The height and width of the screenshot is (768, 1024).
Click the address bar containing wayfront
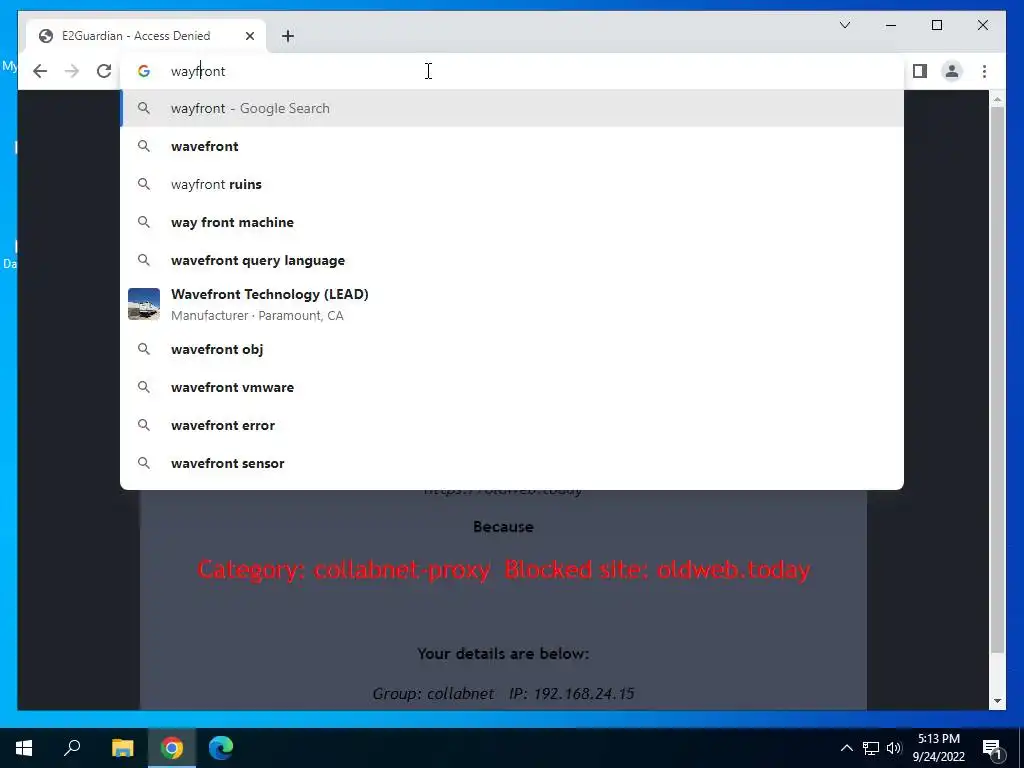513,71
